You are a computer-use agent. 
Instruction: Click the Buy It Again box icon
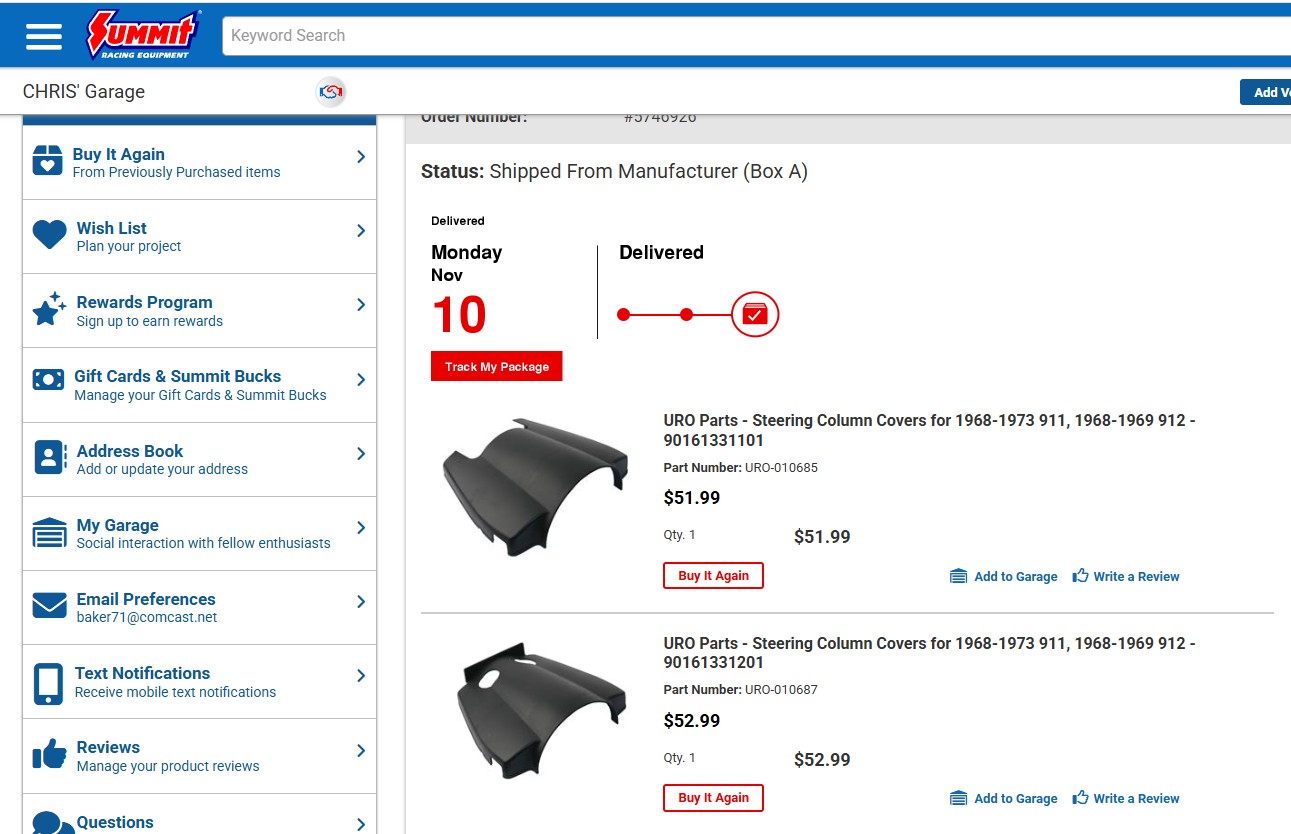point(48,161)
